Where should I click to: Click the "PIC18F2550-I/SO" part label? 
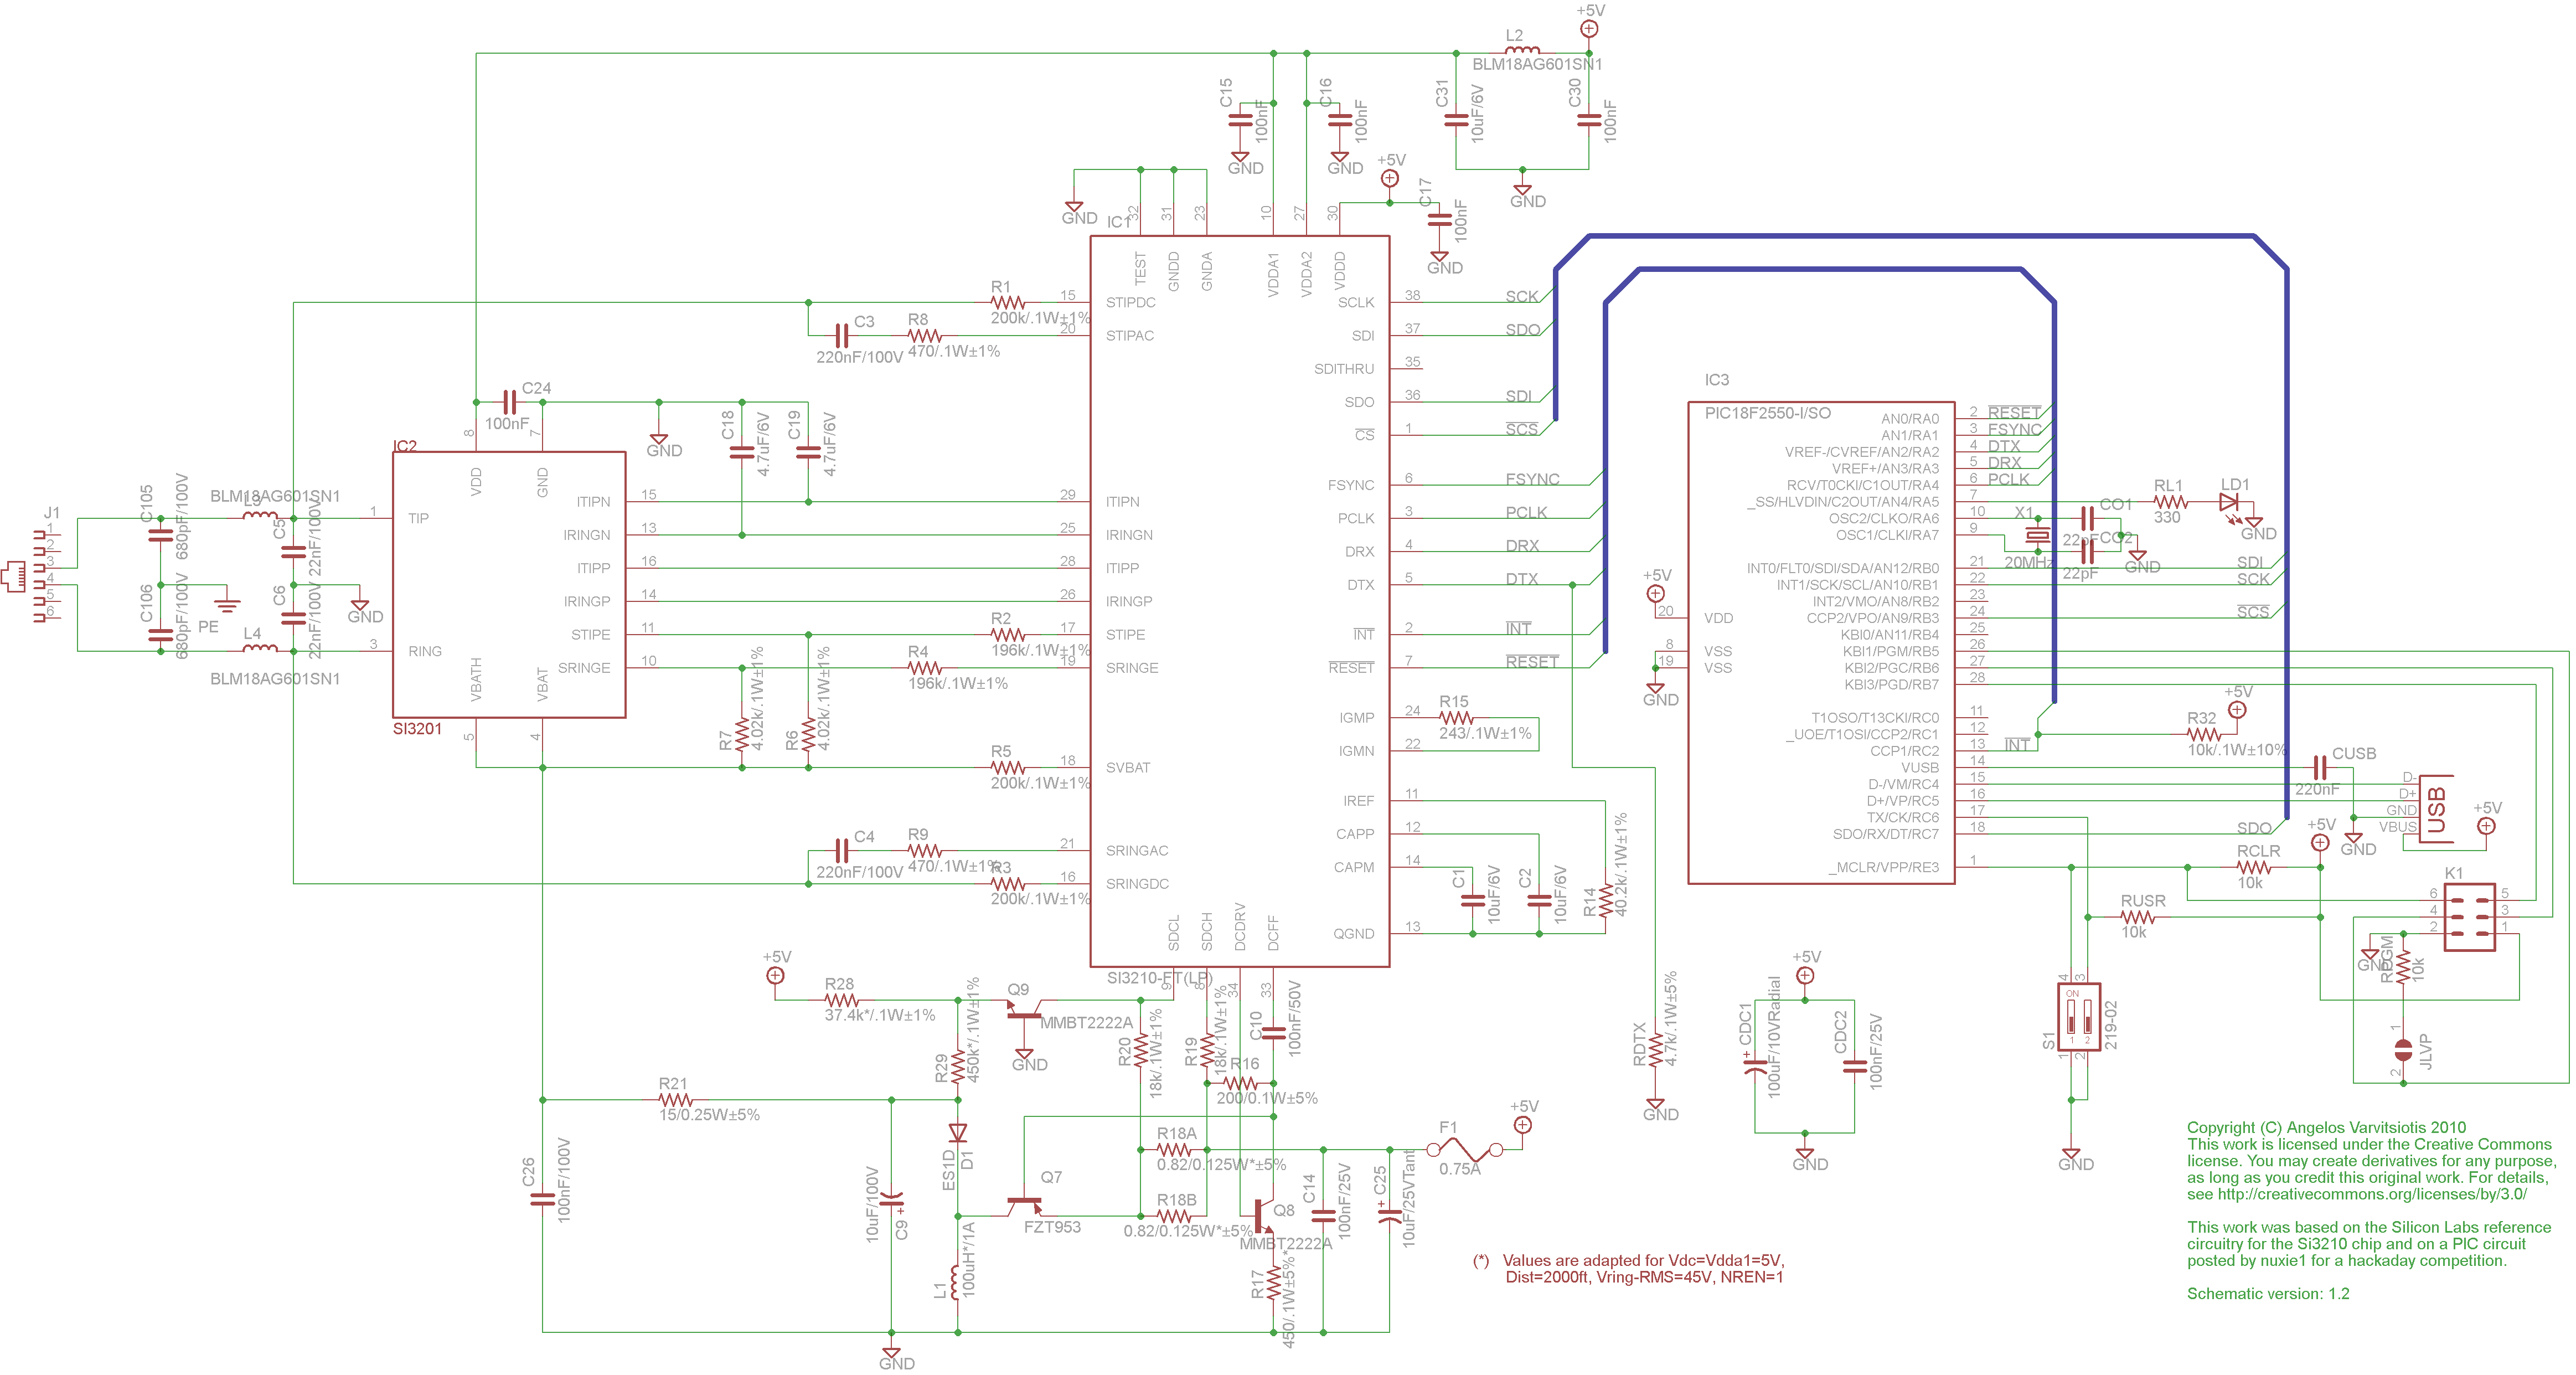pyautogui.click(x=1768, y=413)
